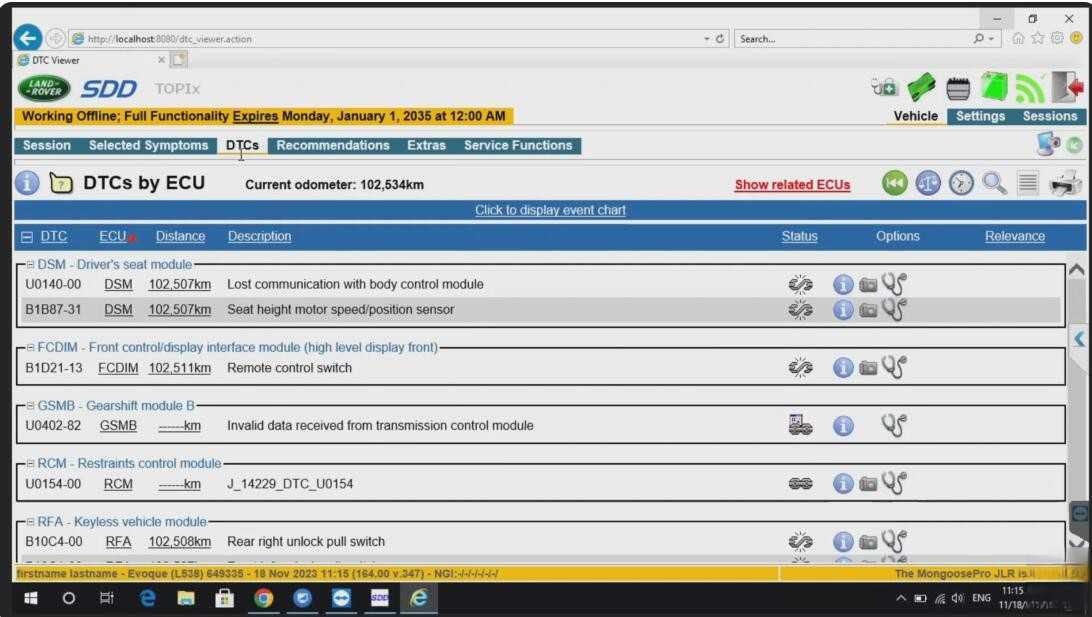The height and width of the screenshot is (617, 1092).
Task: Click the list view lines icon
Action: tap(1027, 183)
